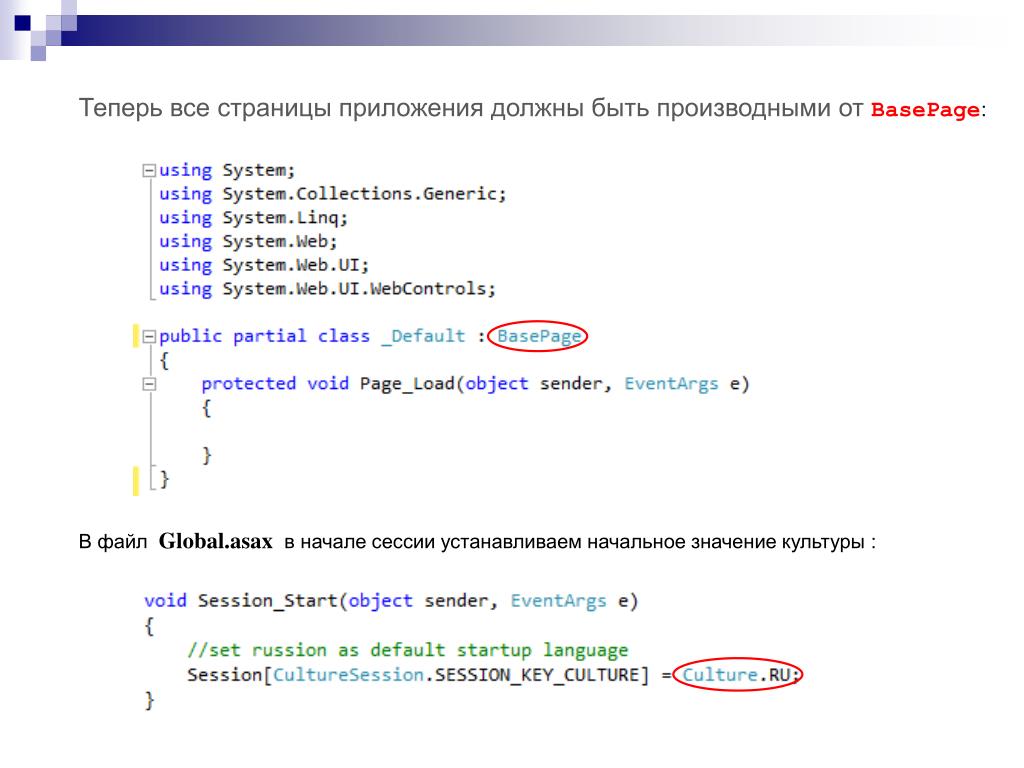Click EventArgs type in Session_Start signature

(558, 601)
